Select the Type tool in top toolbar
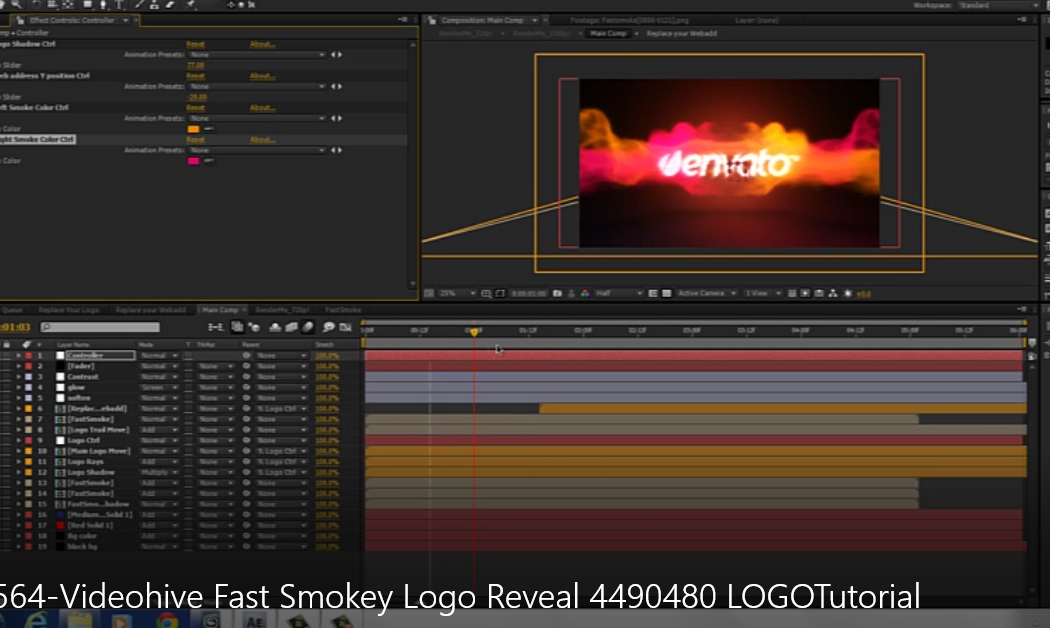 [119, 5]
